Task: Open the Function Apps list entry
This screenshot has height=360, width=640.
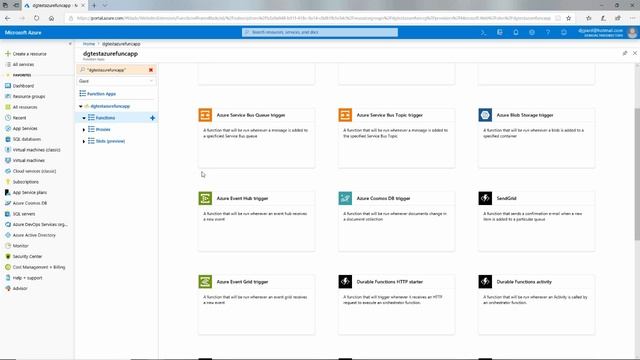Action: pos(101,94)
